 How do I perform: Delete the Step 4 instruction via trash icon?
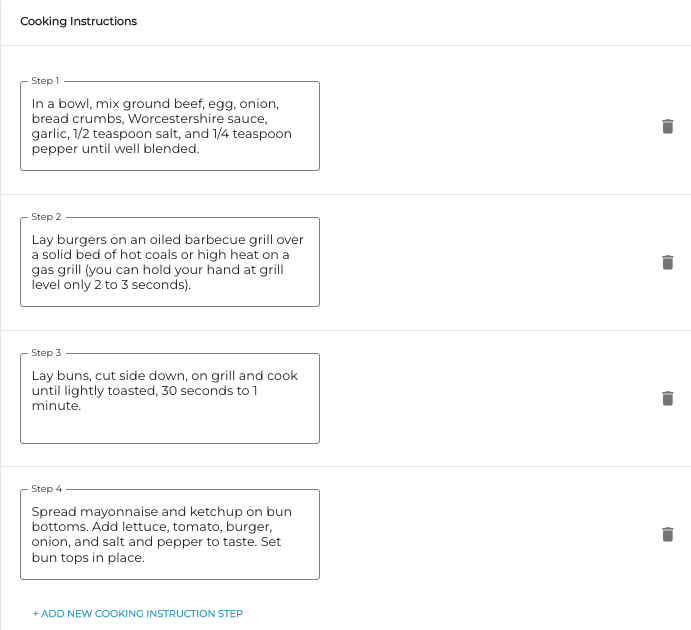668,534
